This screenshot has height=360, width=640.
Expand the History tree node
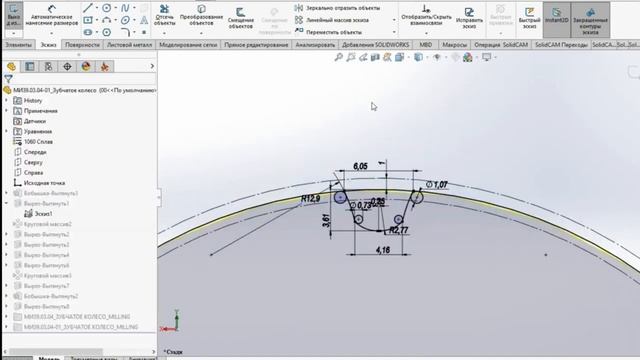[6, 100]
